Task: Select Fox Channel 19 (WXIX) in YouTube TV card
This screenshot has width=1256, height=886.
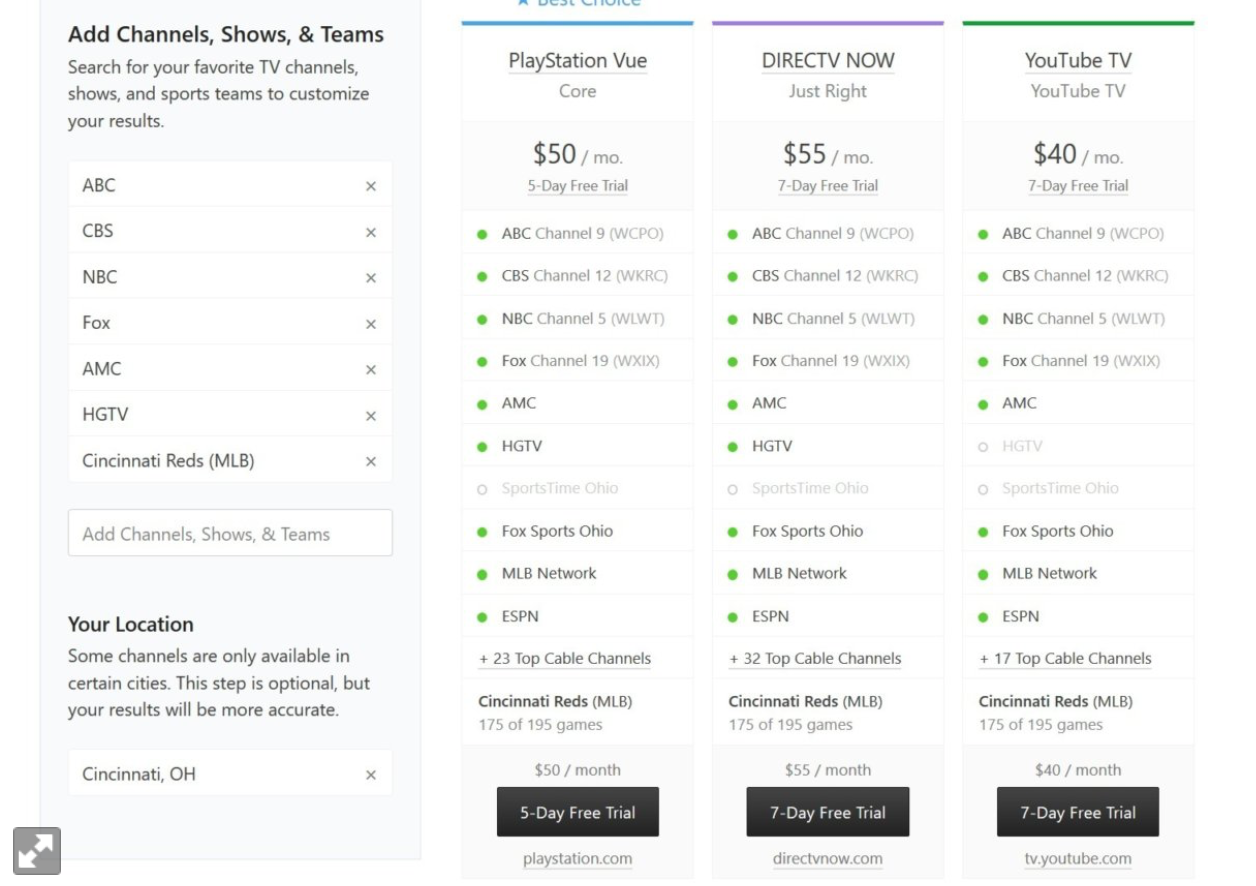Action: click(1080, 361)
